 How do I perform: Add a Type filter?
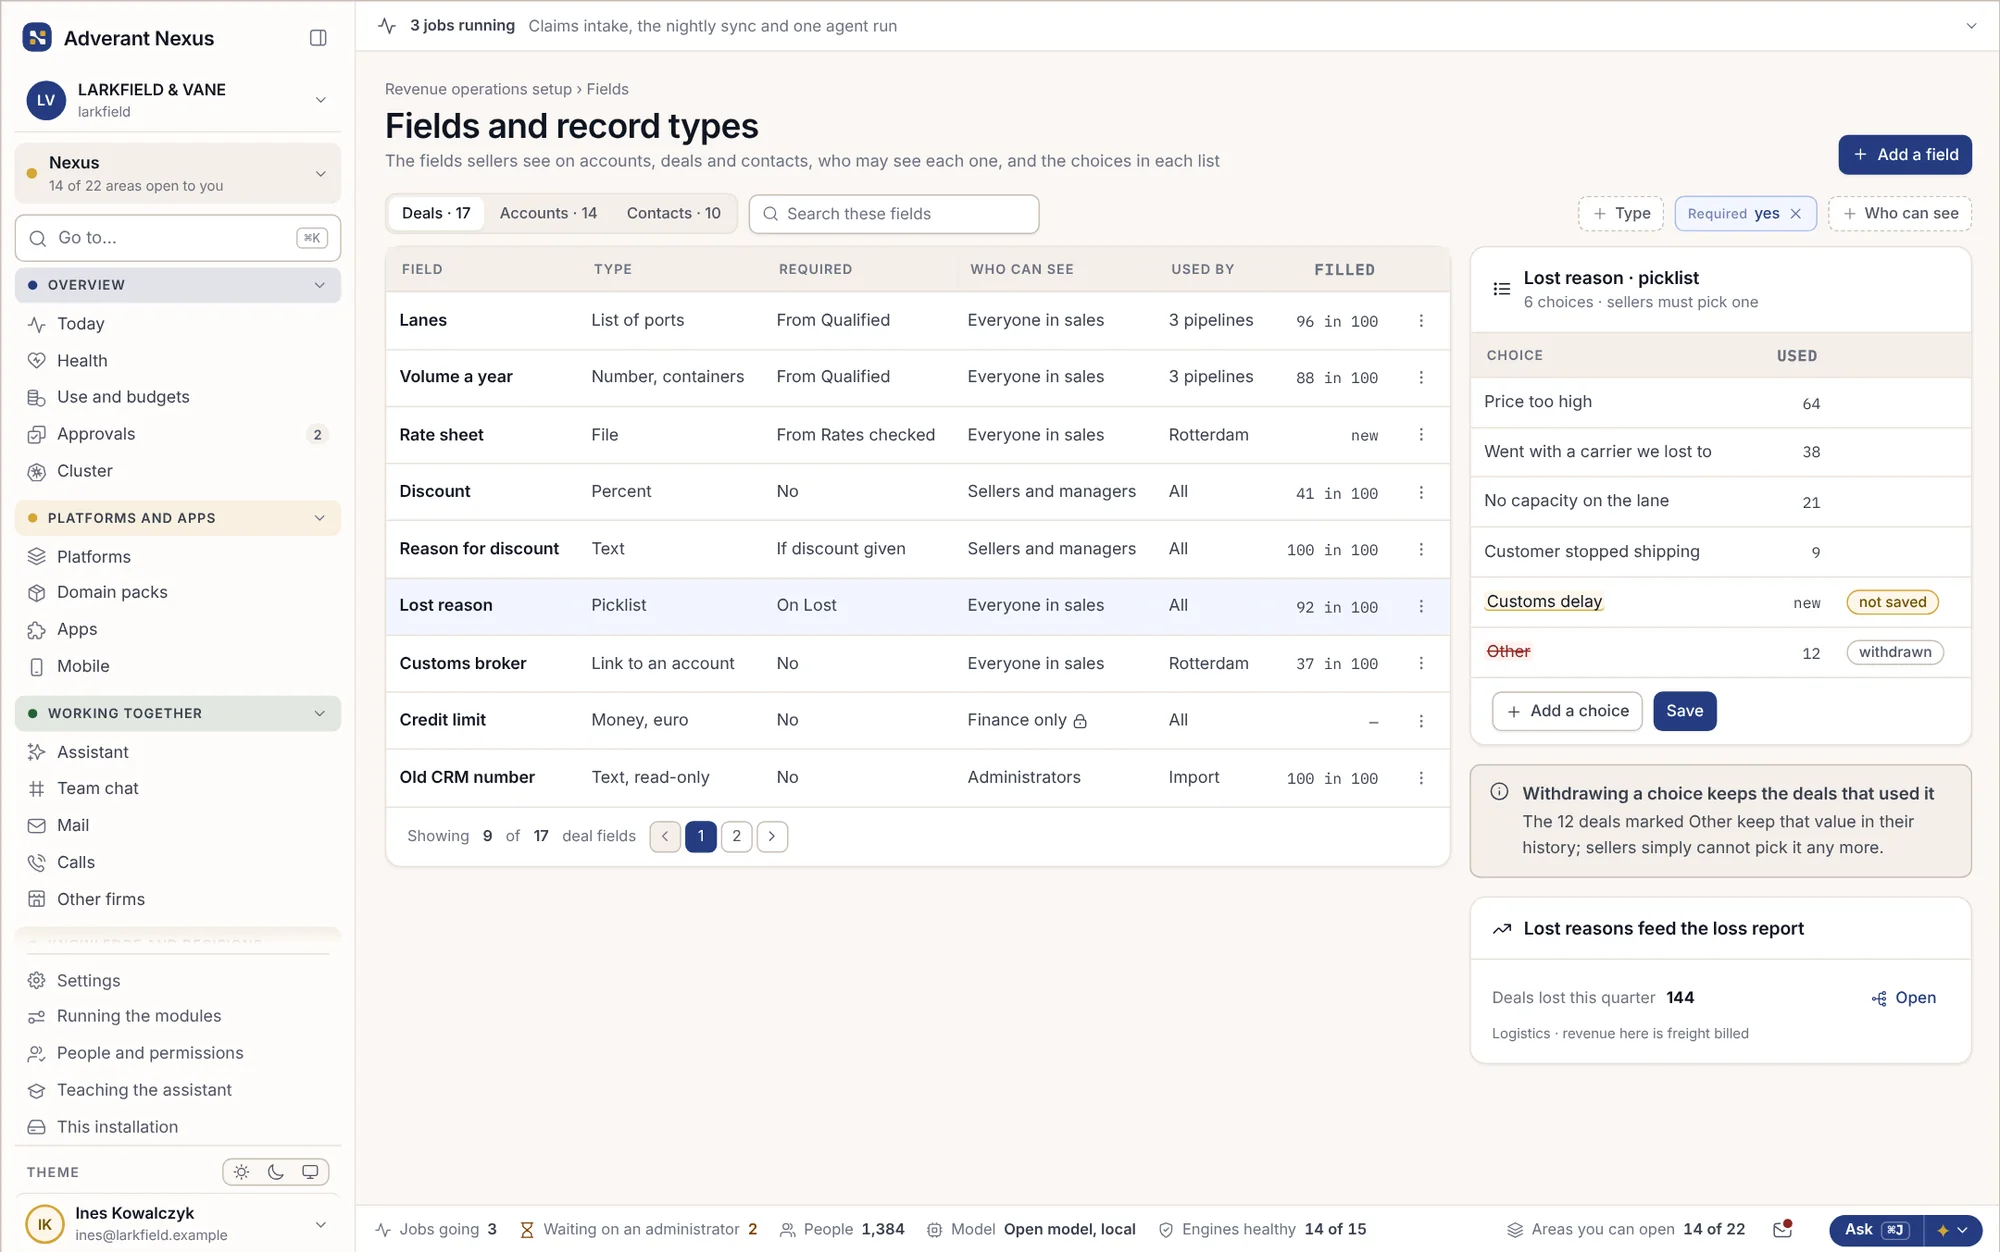point(1621,214)
